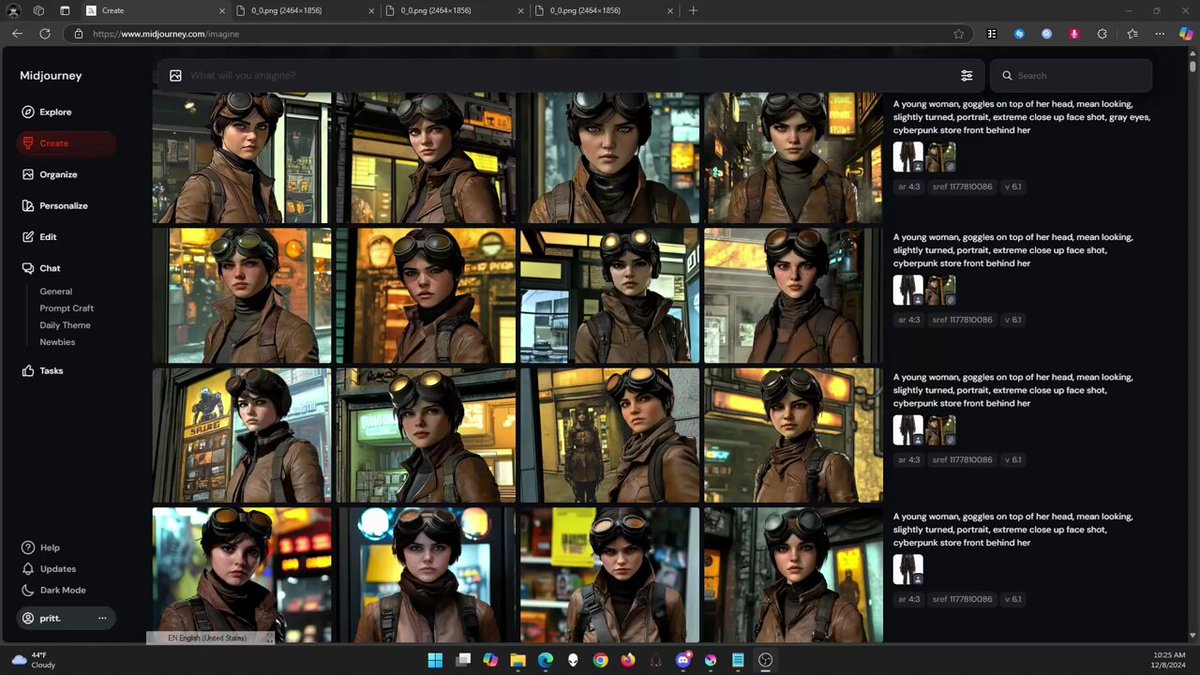
Task: Open image with robot poster storefront behind woman
Action: point(242,435)
